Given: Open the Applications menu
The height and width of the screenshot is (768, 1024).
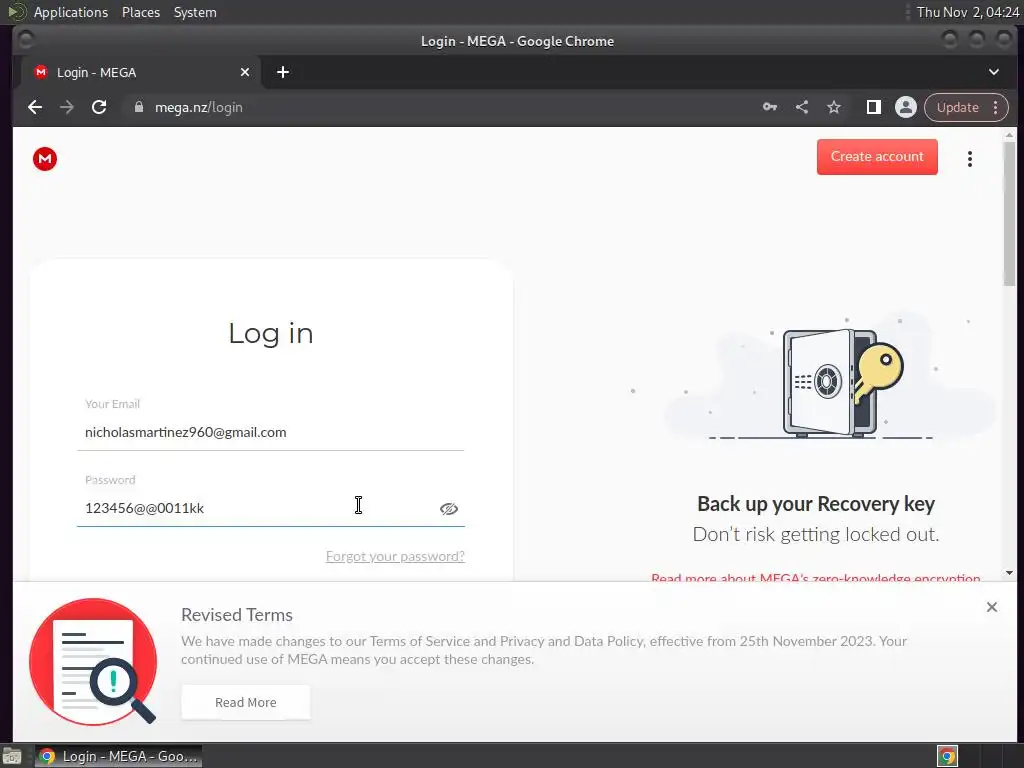Looking at the screenshot, I should (71, 12).
